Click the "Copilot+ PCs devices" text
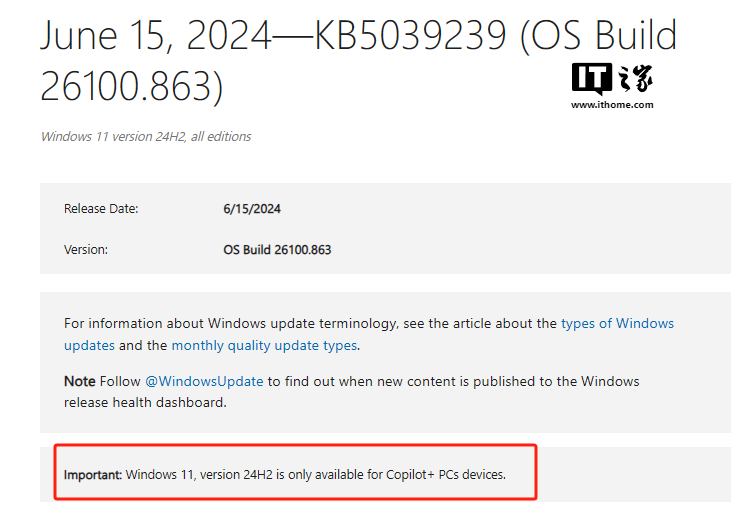The image size is (741, 514). 446,474
